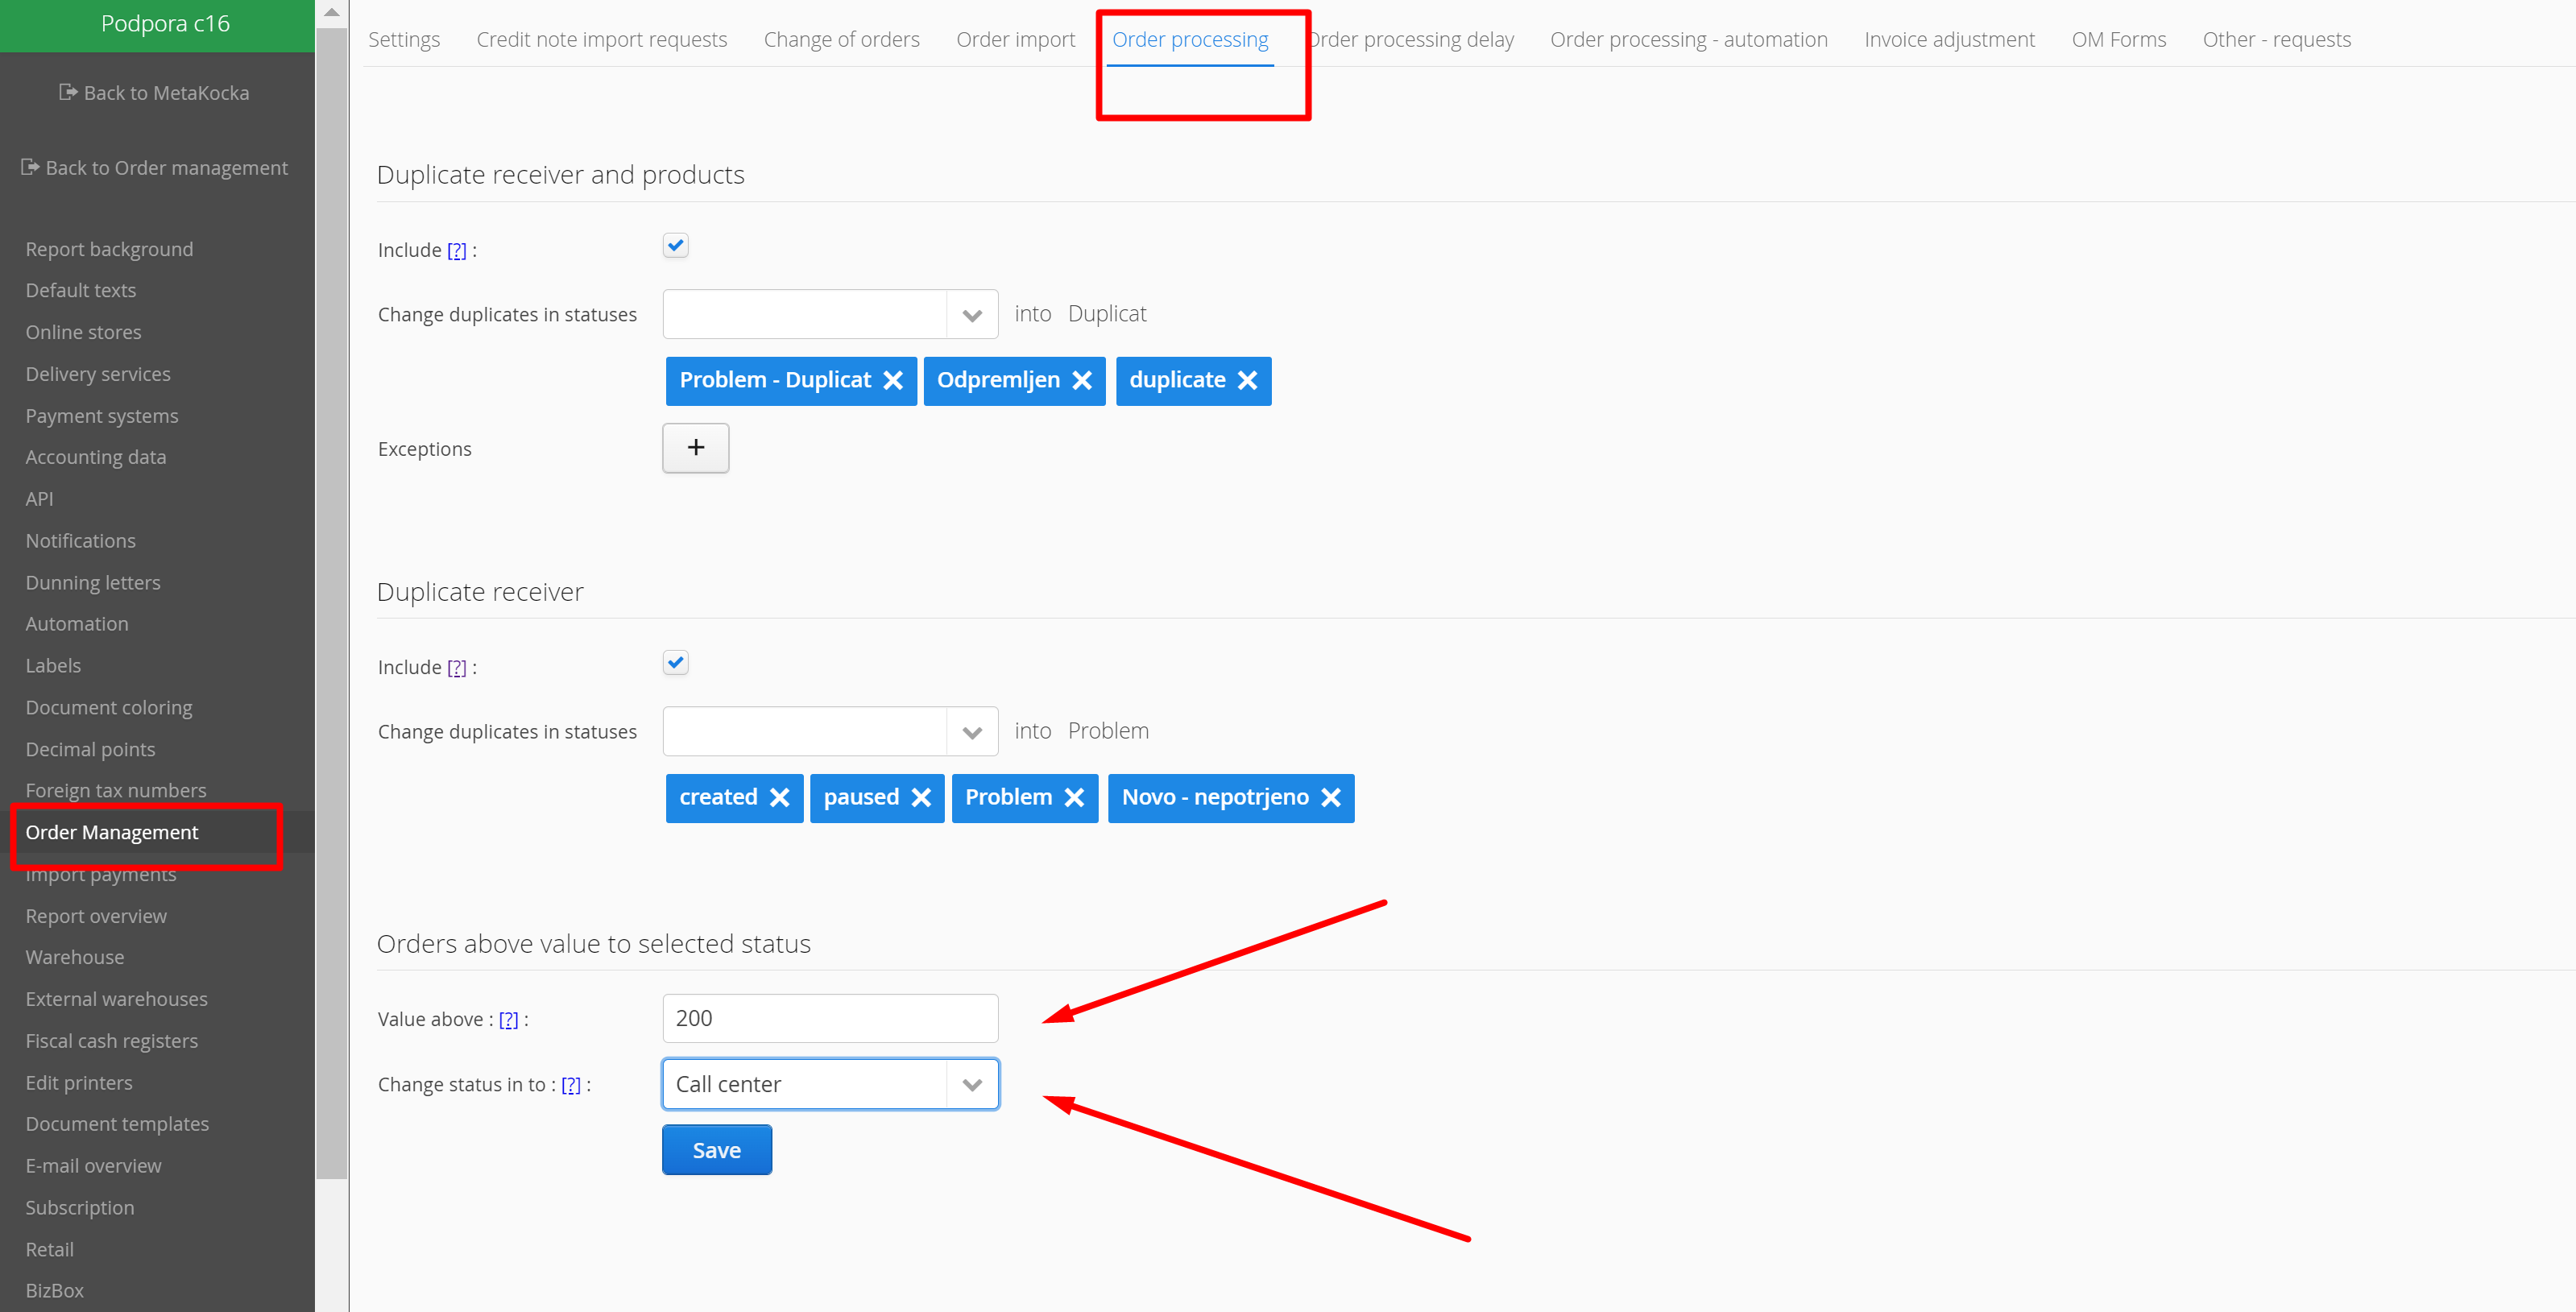Click the Value above input field
This screenshot has height=1312, width=2576.
coord(829,1018)
